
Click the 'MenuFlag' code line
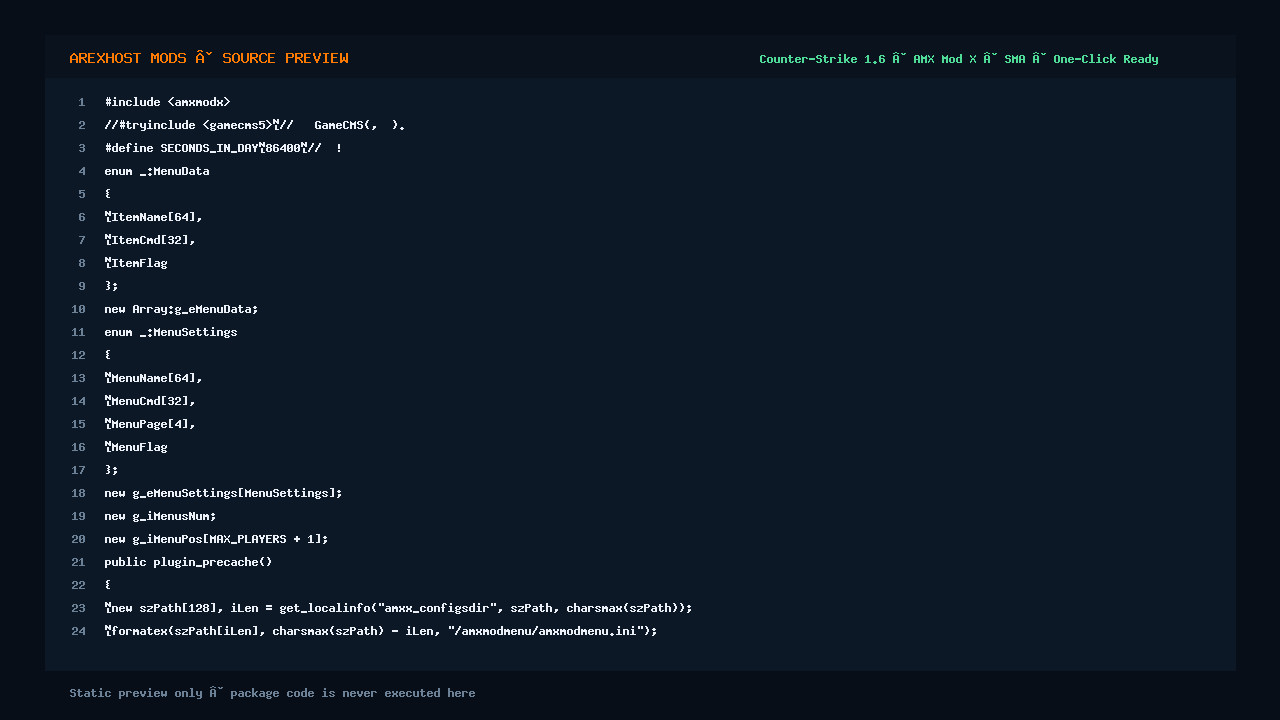136,447
